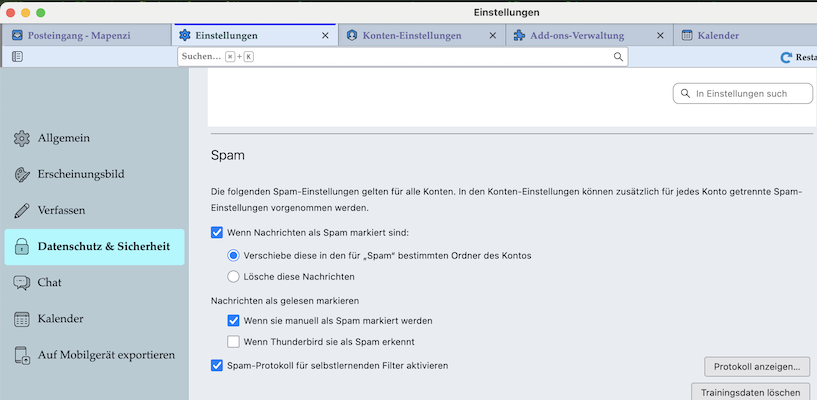Screen dimensions: 817x400
Task: Click the Add-ons-Verwaltung puzzle piece icon
Action: (519, 35)
